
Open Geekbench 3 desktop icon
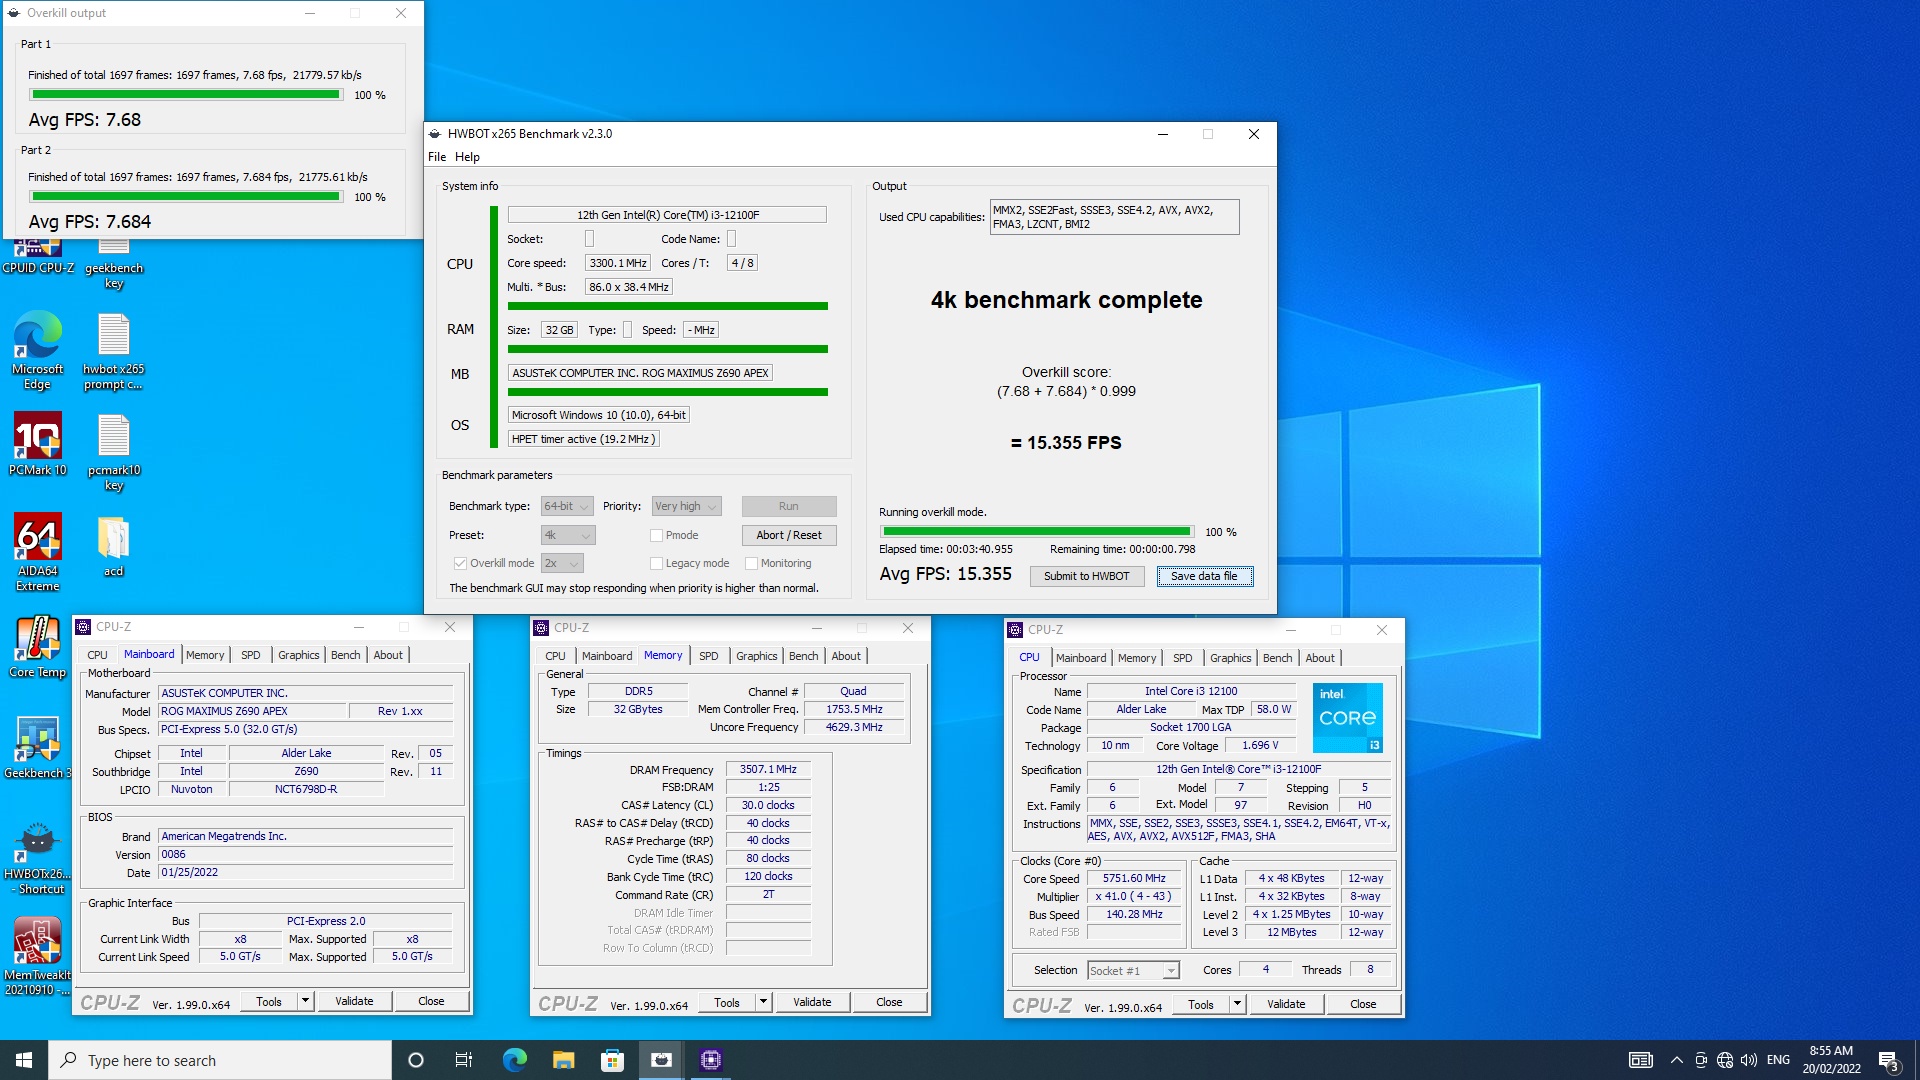pyautogui.click(x=38, y=747)
